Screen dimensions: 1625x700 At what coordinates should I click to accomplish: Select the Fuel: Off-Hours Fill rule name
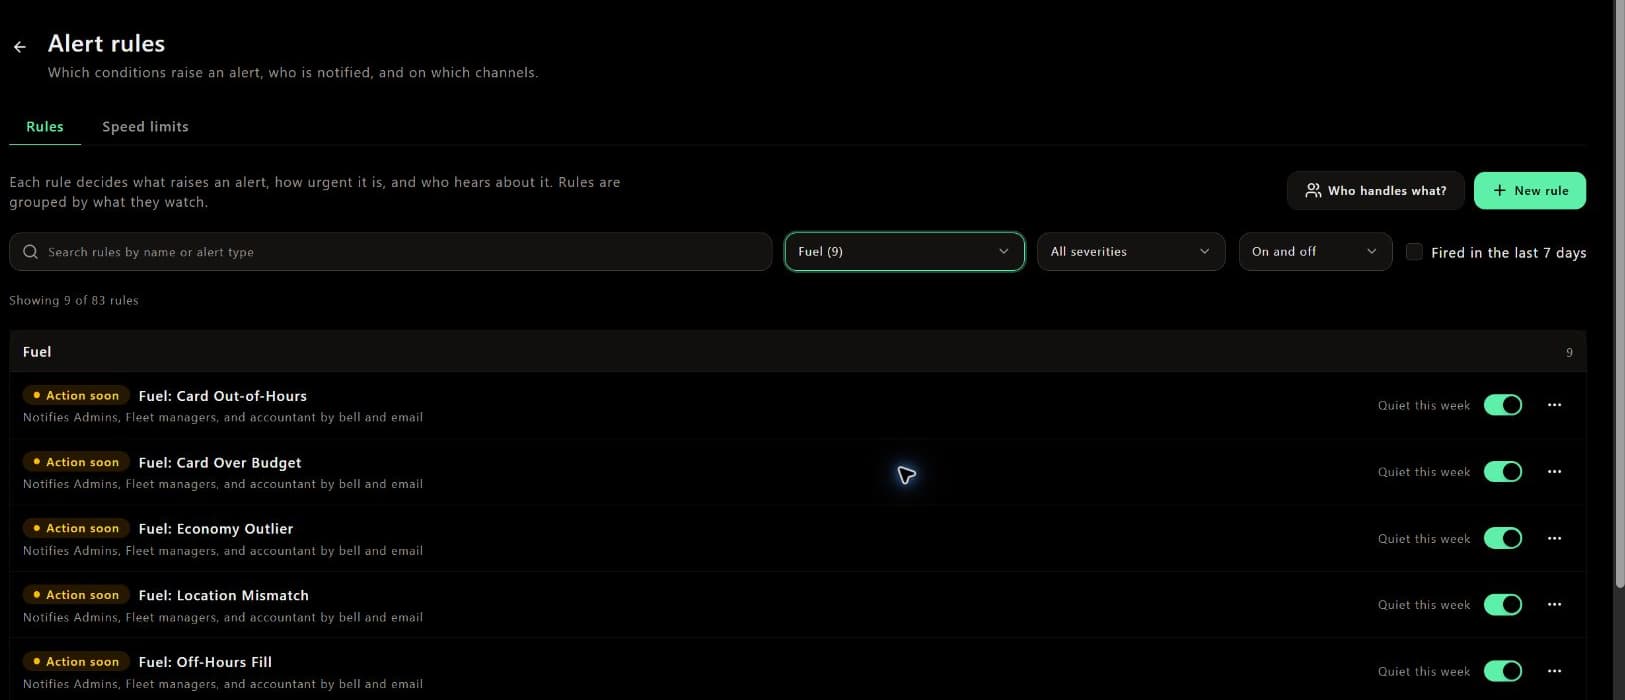point(205,662)
